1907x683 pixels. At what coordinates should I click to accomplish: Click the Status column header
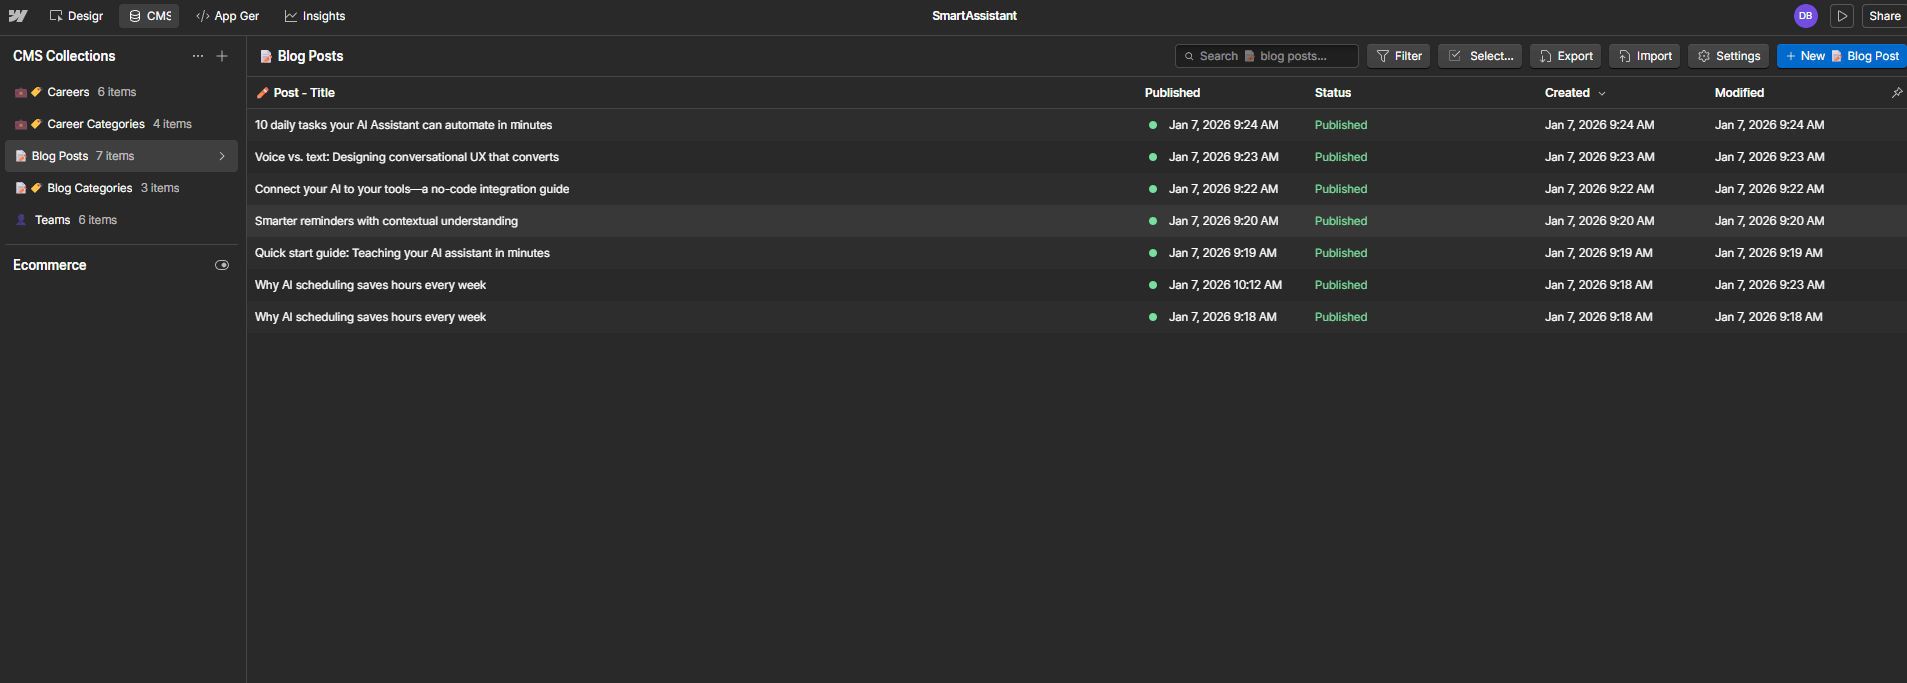[1332, 93]
